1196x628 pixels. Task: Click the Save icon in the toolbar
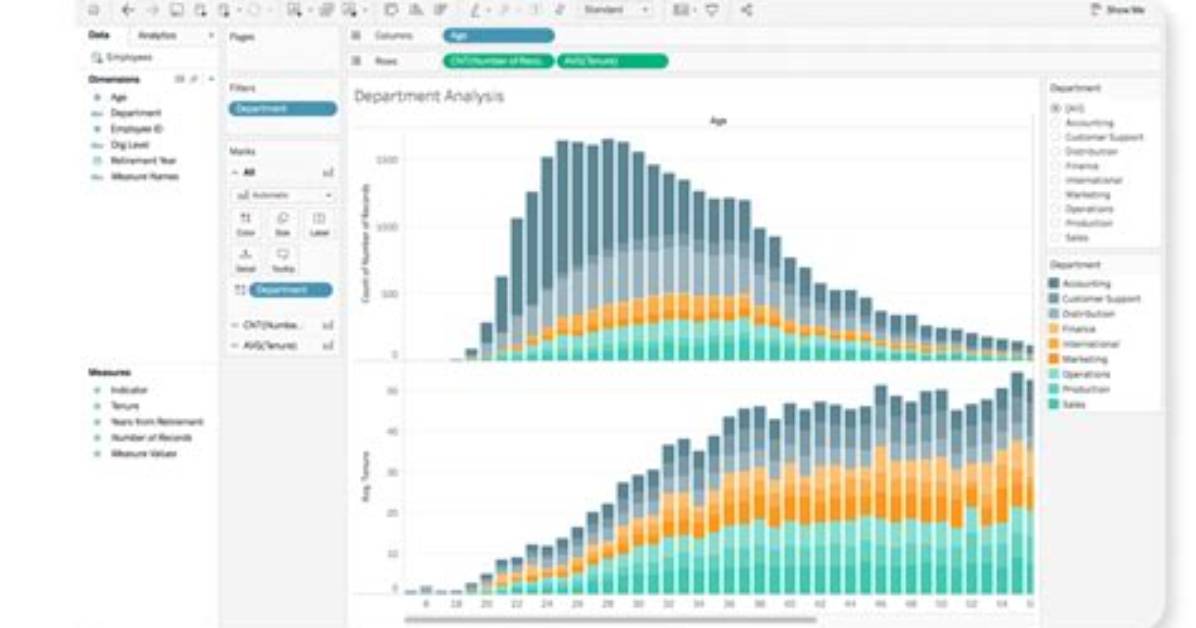coord(176,10)
